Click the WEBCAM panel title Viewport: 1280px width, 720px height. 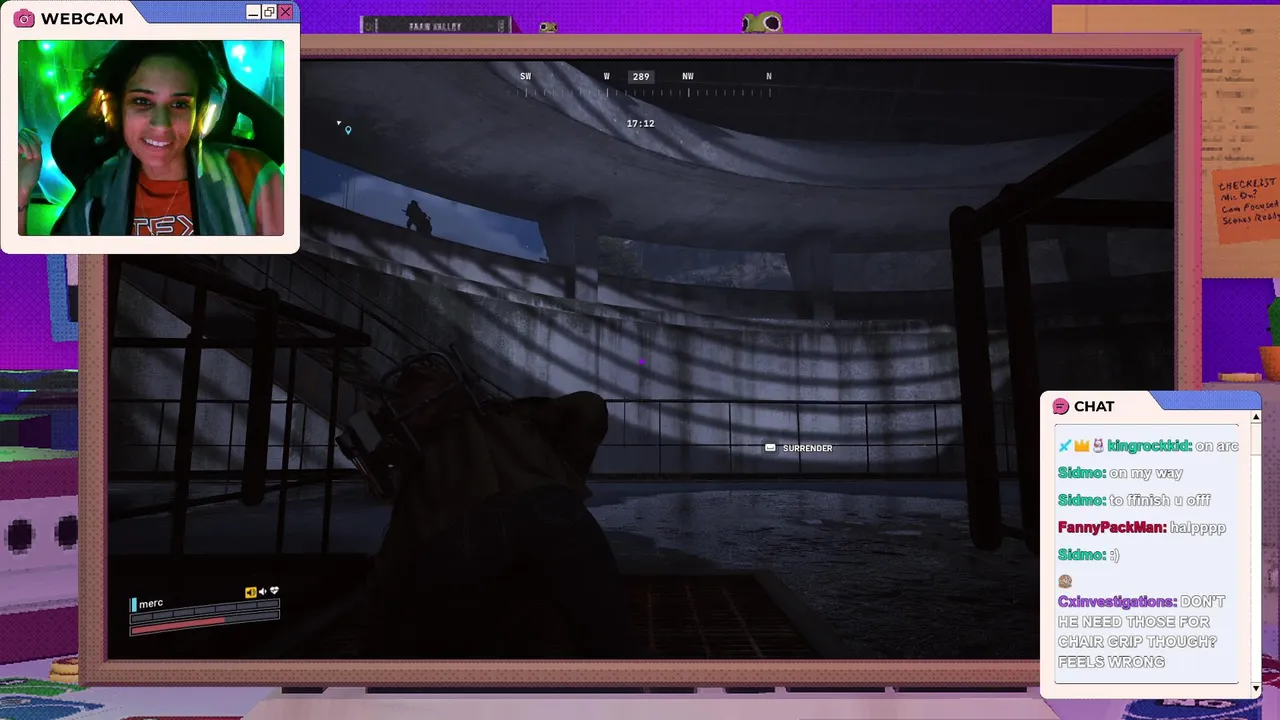click(82, 18)
